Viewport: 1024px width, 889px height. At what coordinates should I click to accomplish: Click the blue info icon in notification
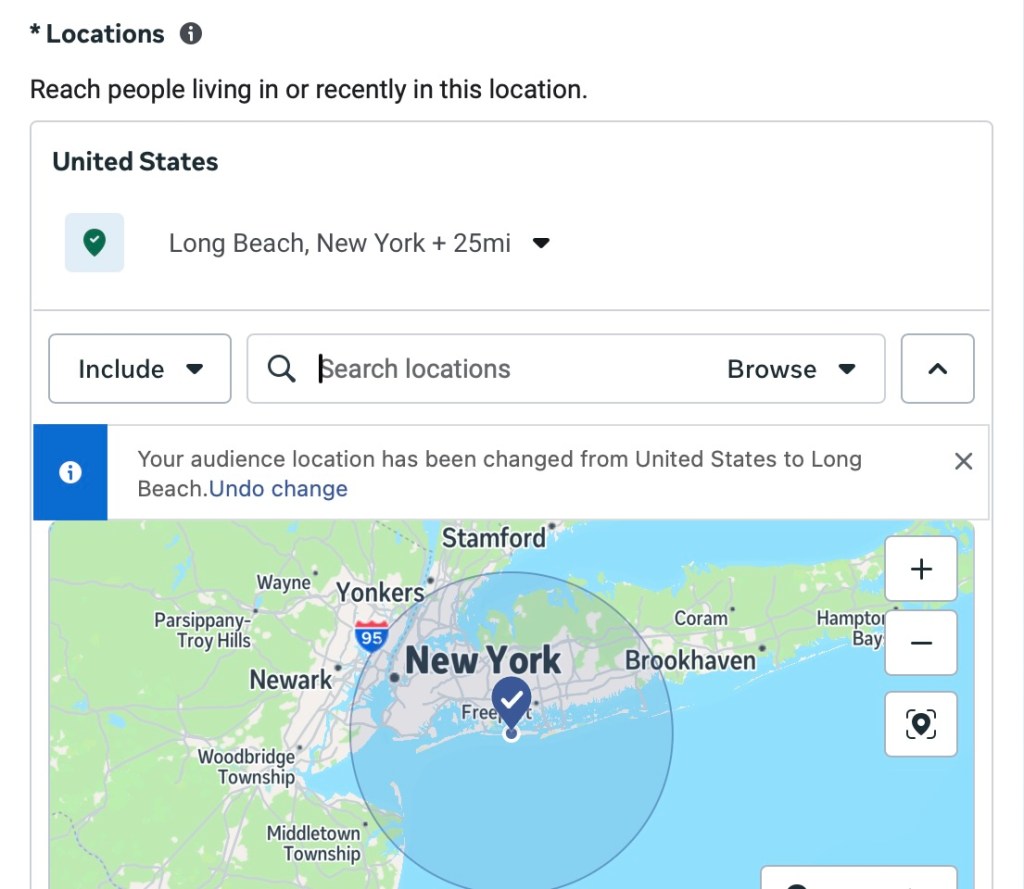[x=70, y=473]
